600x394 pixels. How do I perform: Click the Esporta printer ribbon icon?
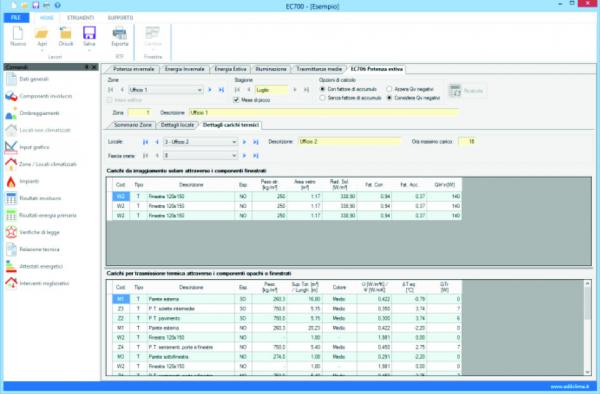point(119,33)
